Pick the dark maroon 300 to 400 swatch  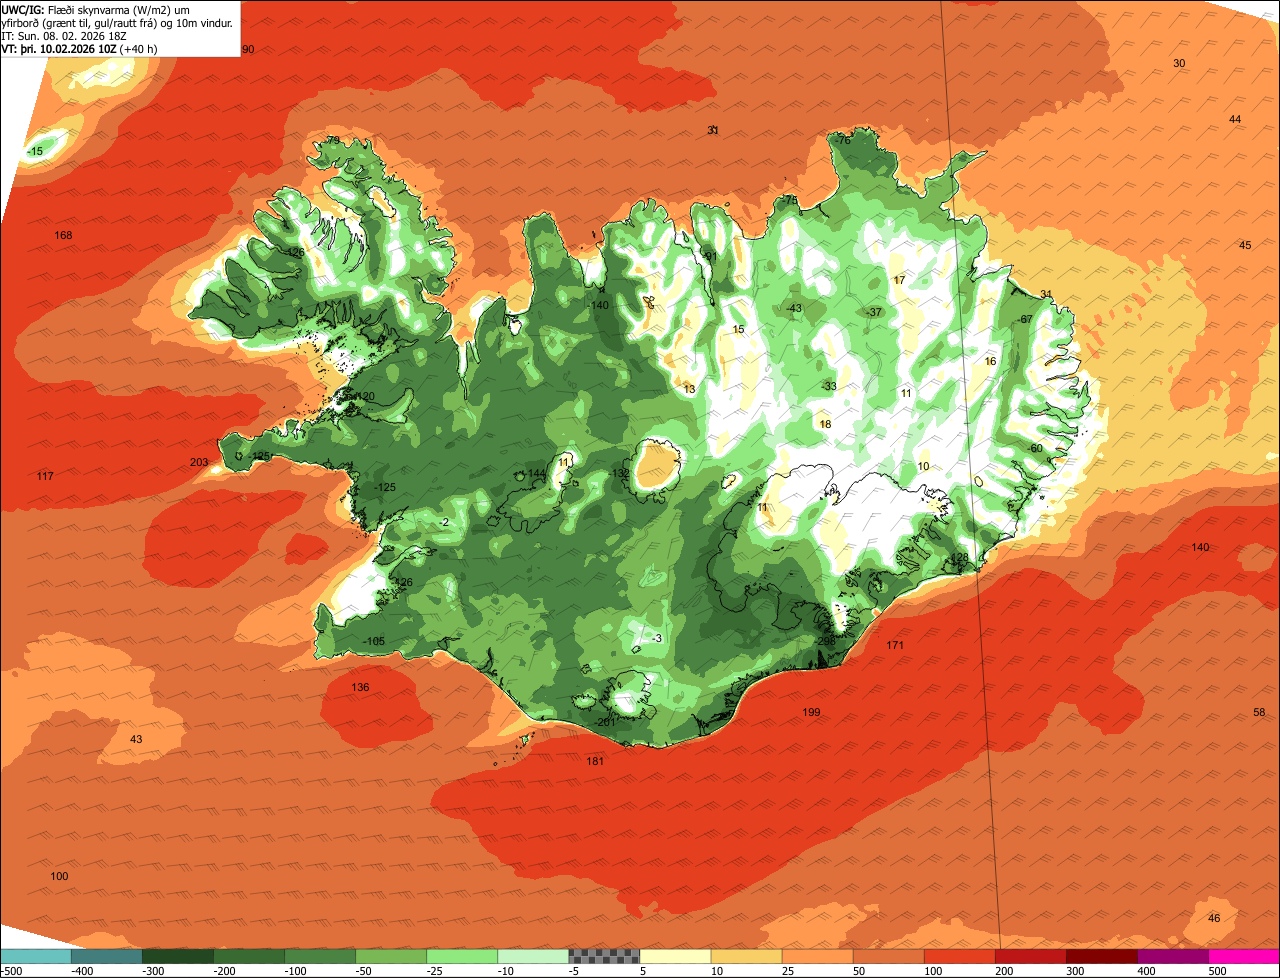coord(1101,956)
